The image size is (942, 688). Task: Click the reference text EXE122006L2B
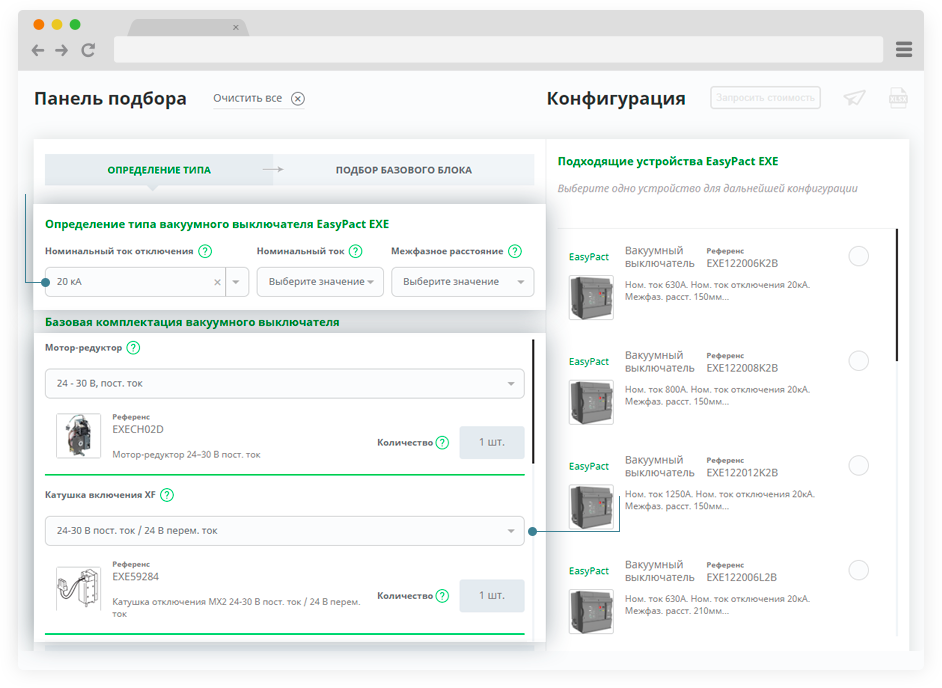(x=741, y=577)
